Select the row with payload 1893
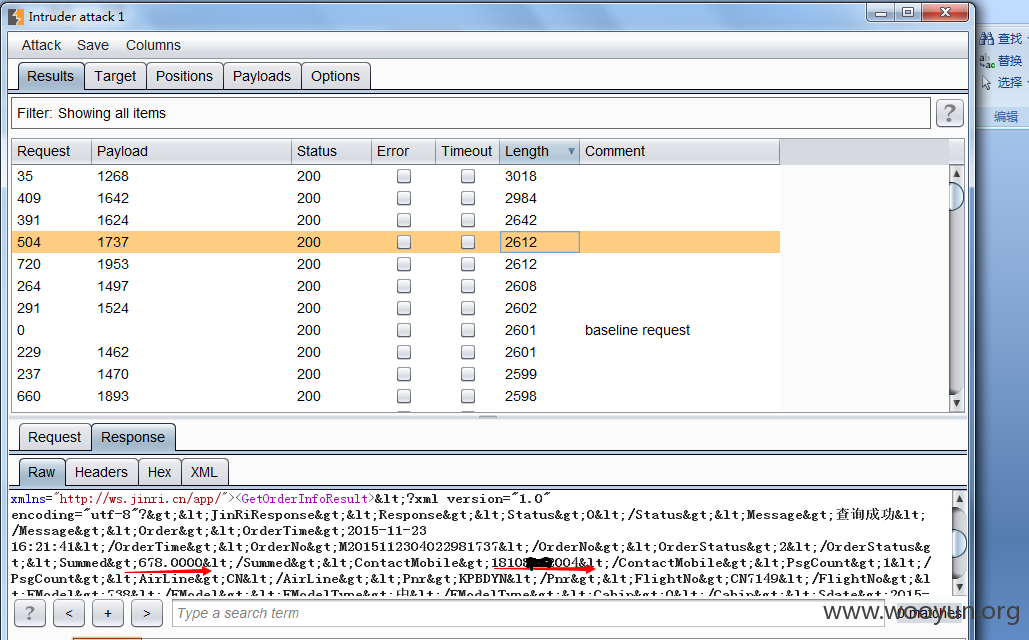 click(396, 396)
